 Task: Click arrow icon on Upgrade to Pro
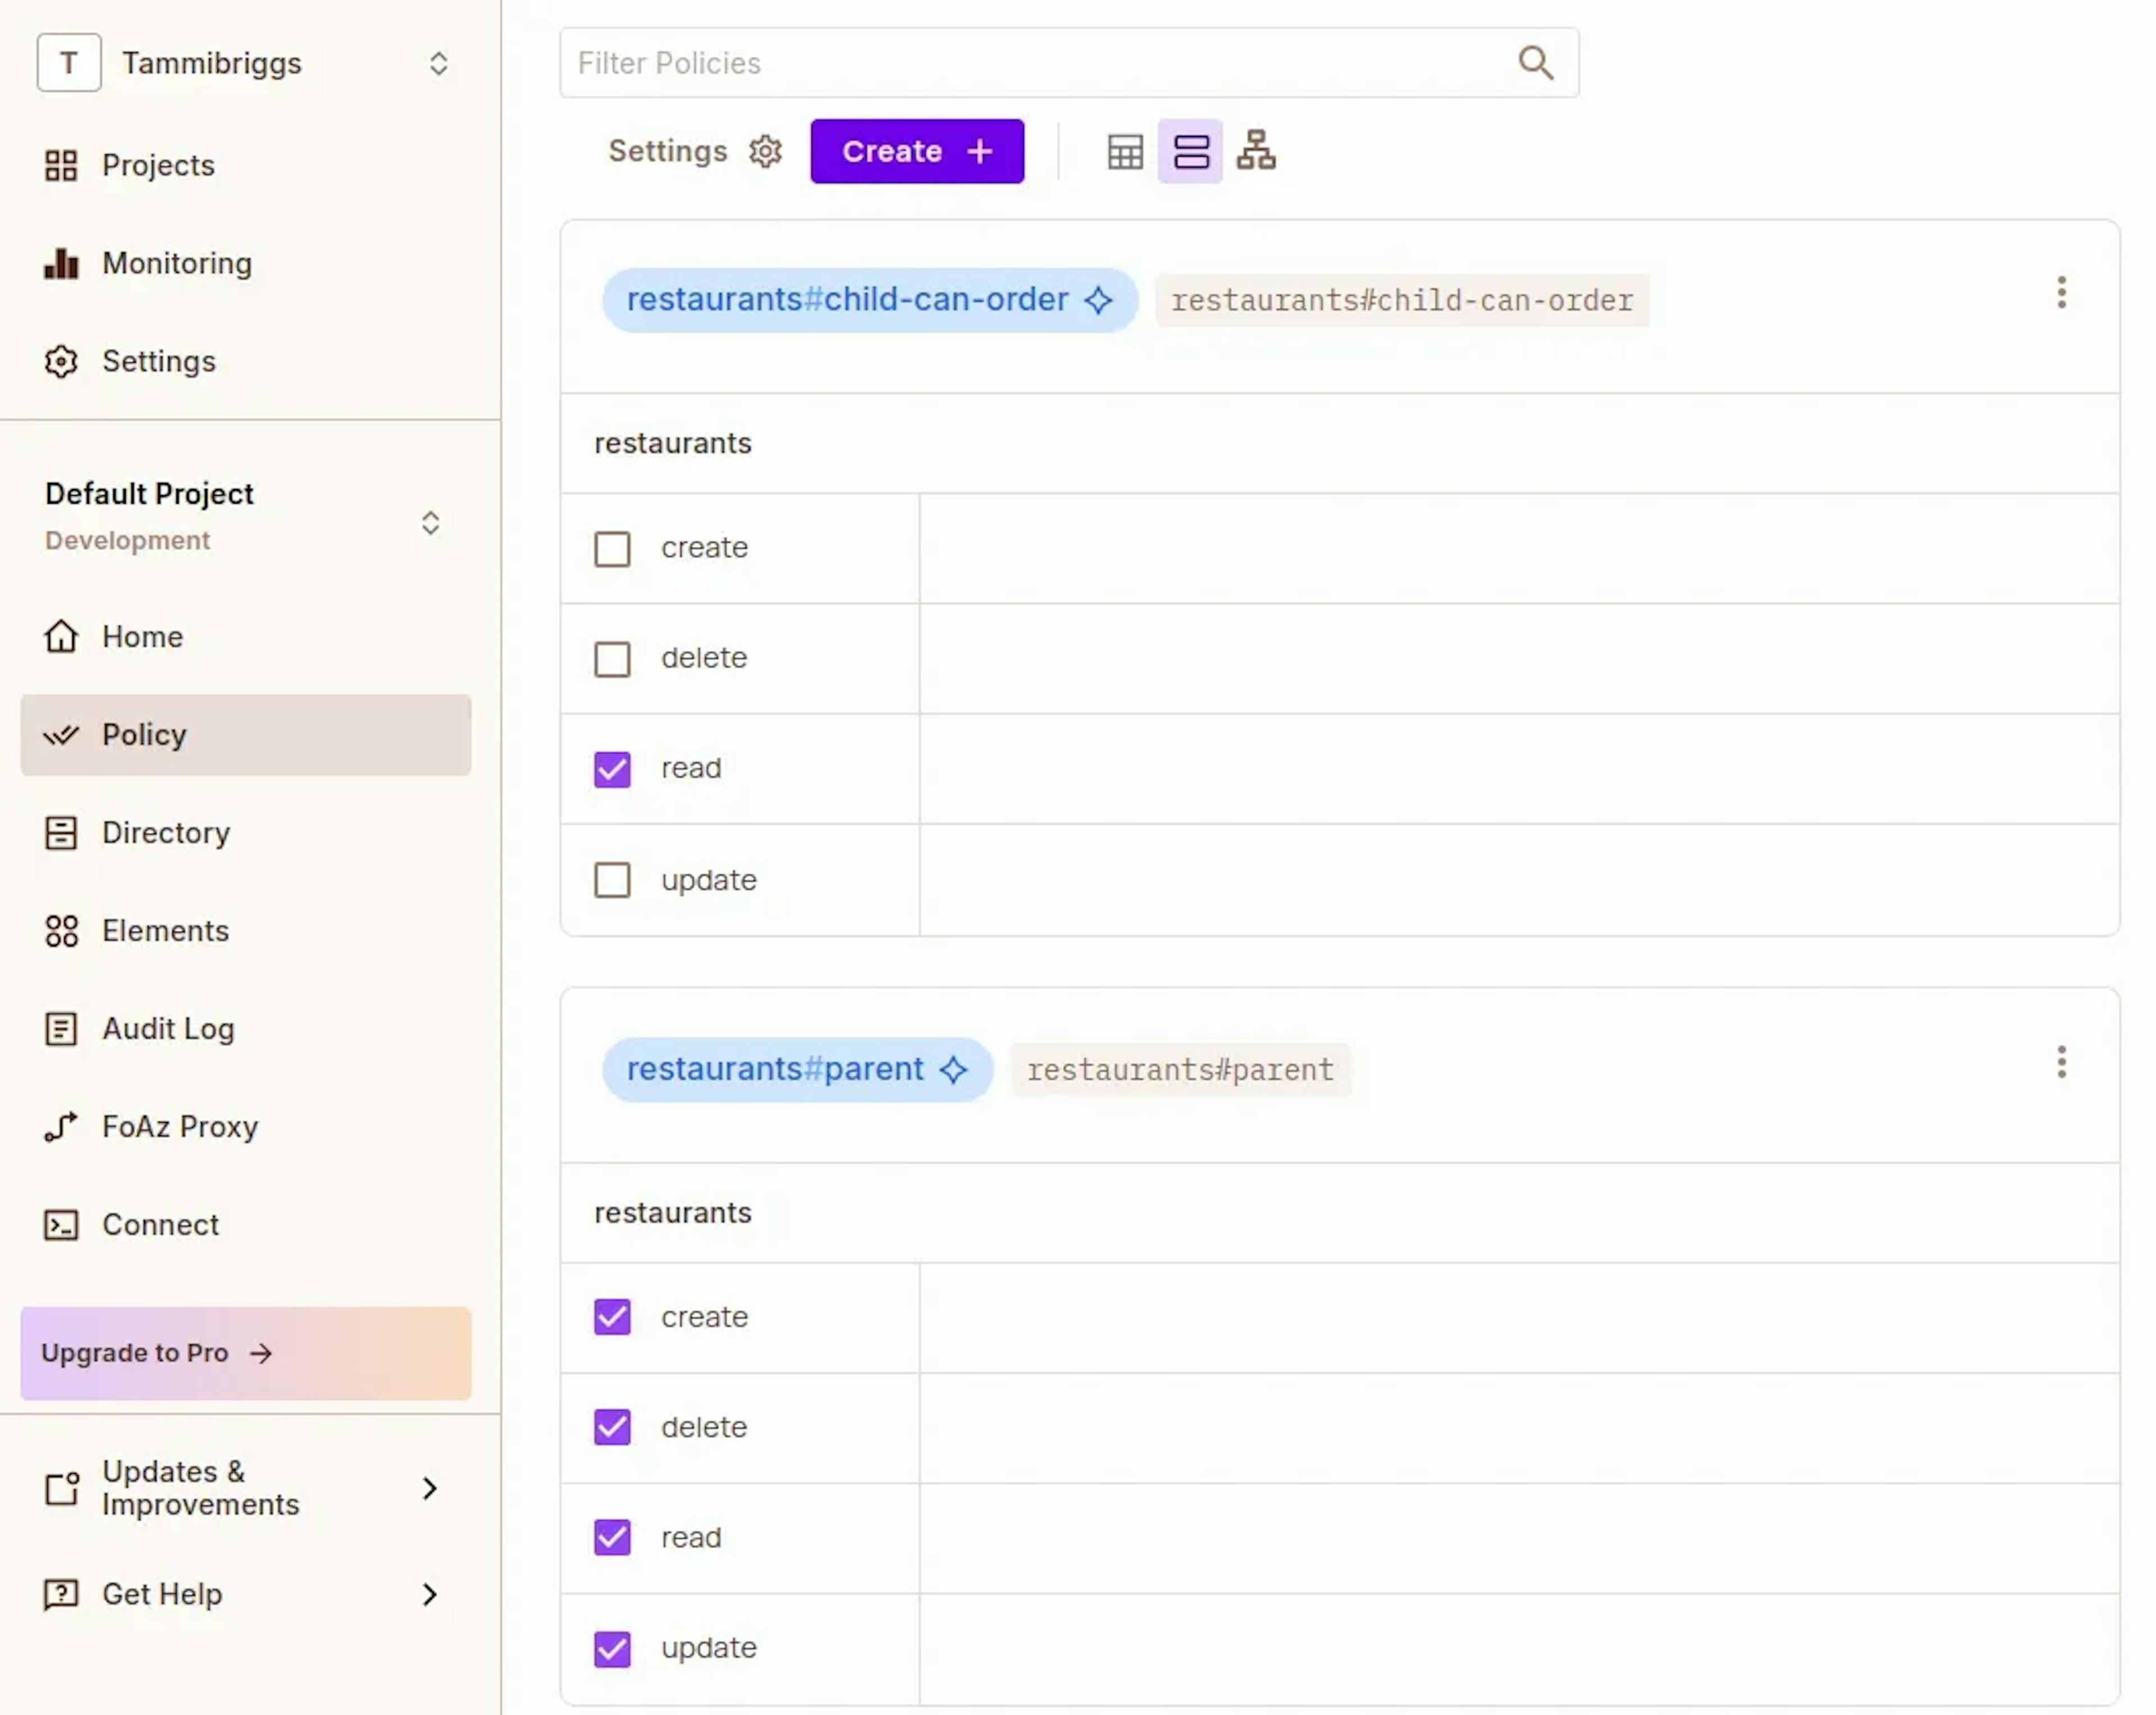tap(261, 1353)
